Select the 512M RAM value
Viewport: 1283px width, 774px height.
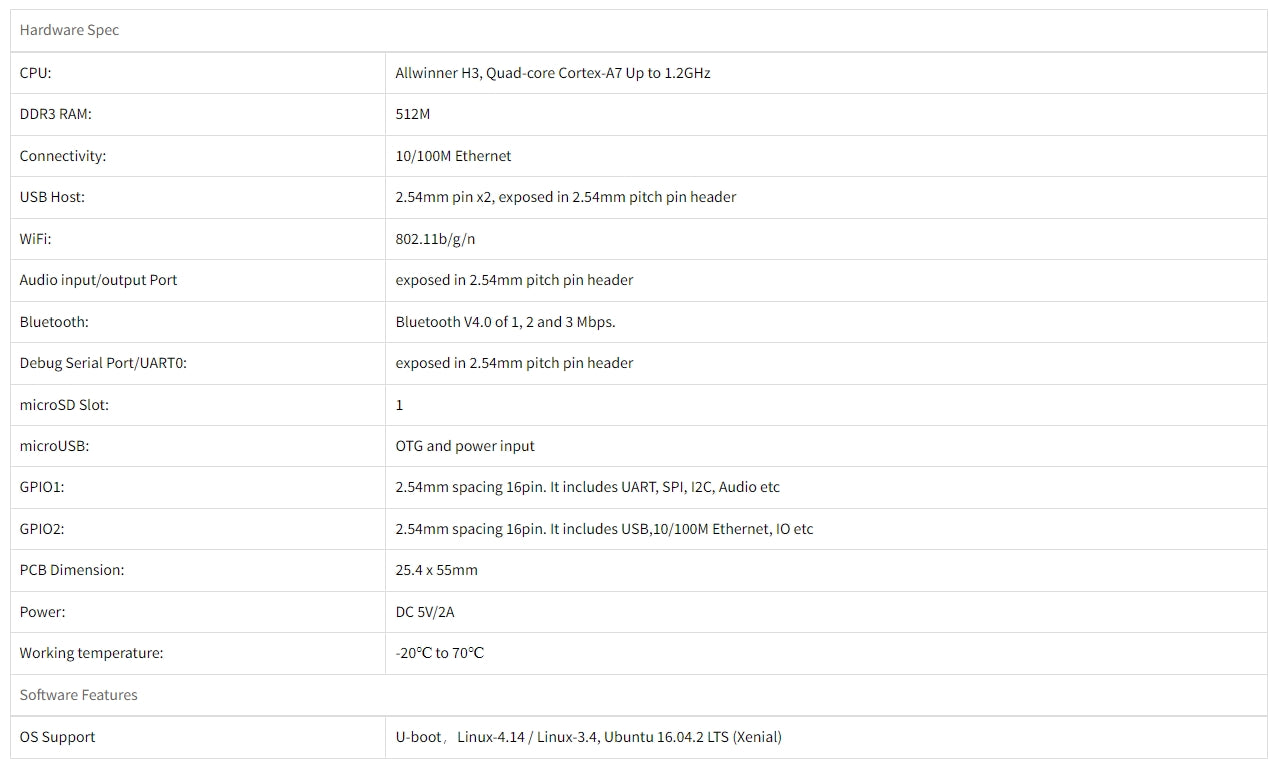(412, 114)
